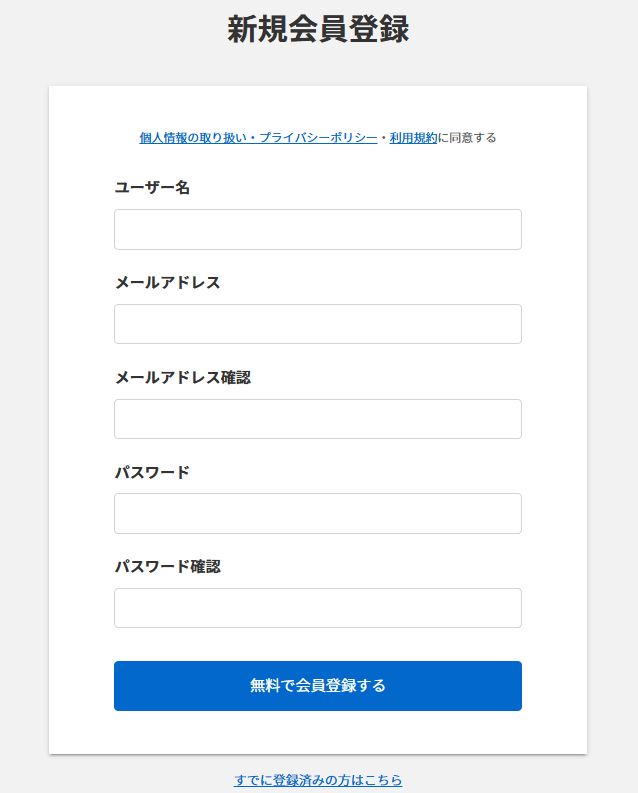Click the パスワード field label

(x=152, y=472)
